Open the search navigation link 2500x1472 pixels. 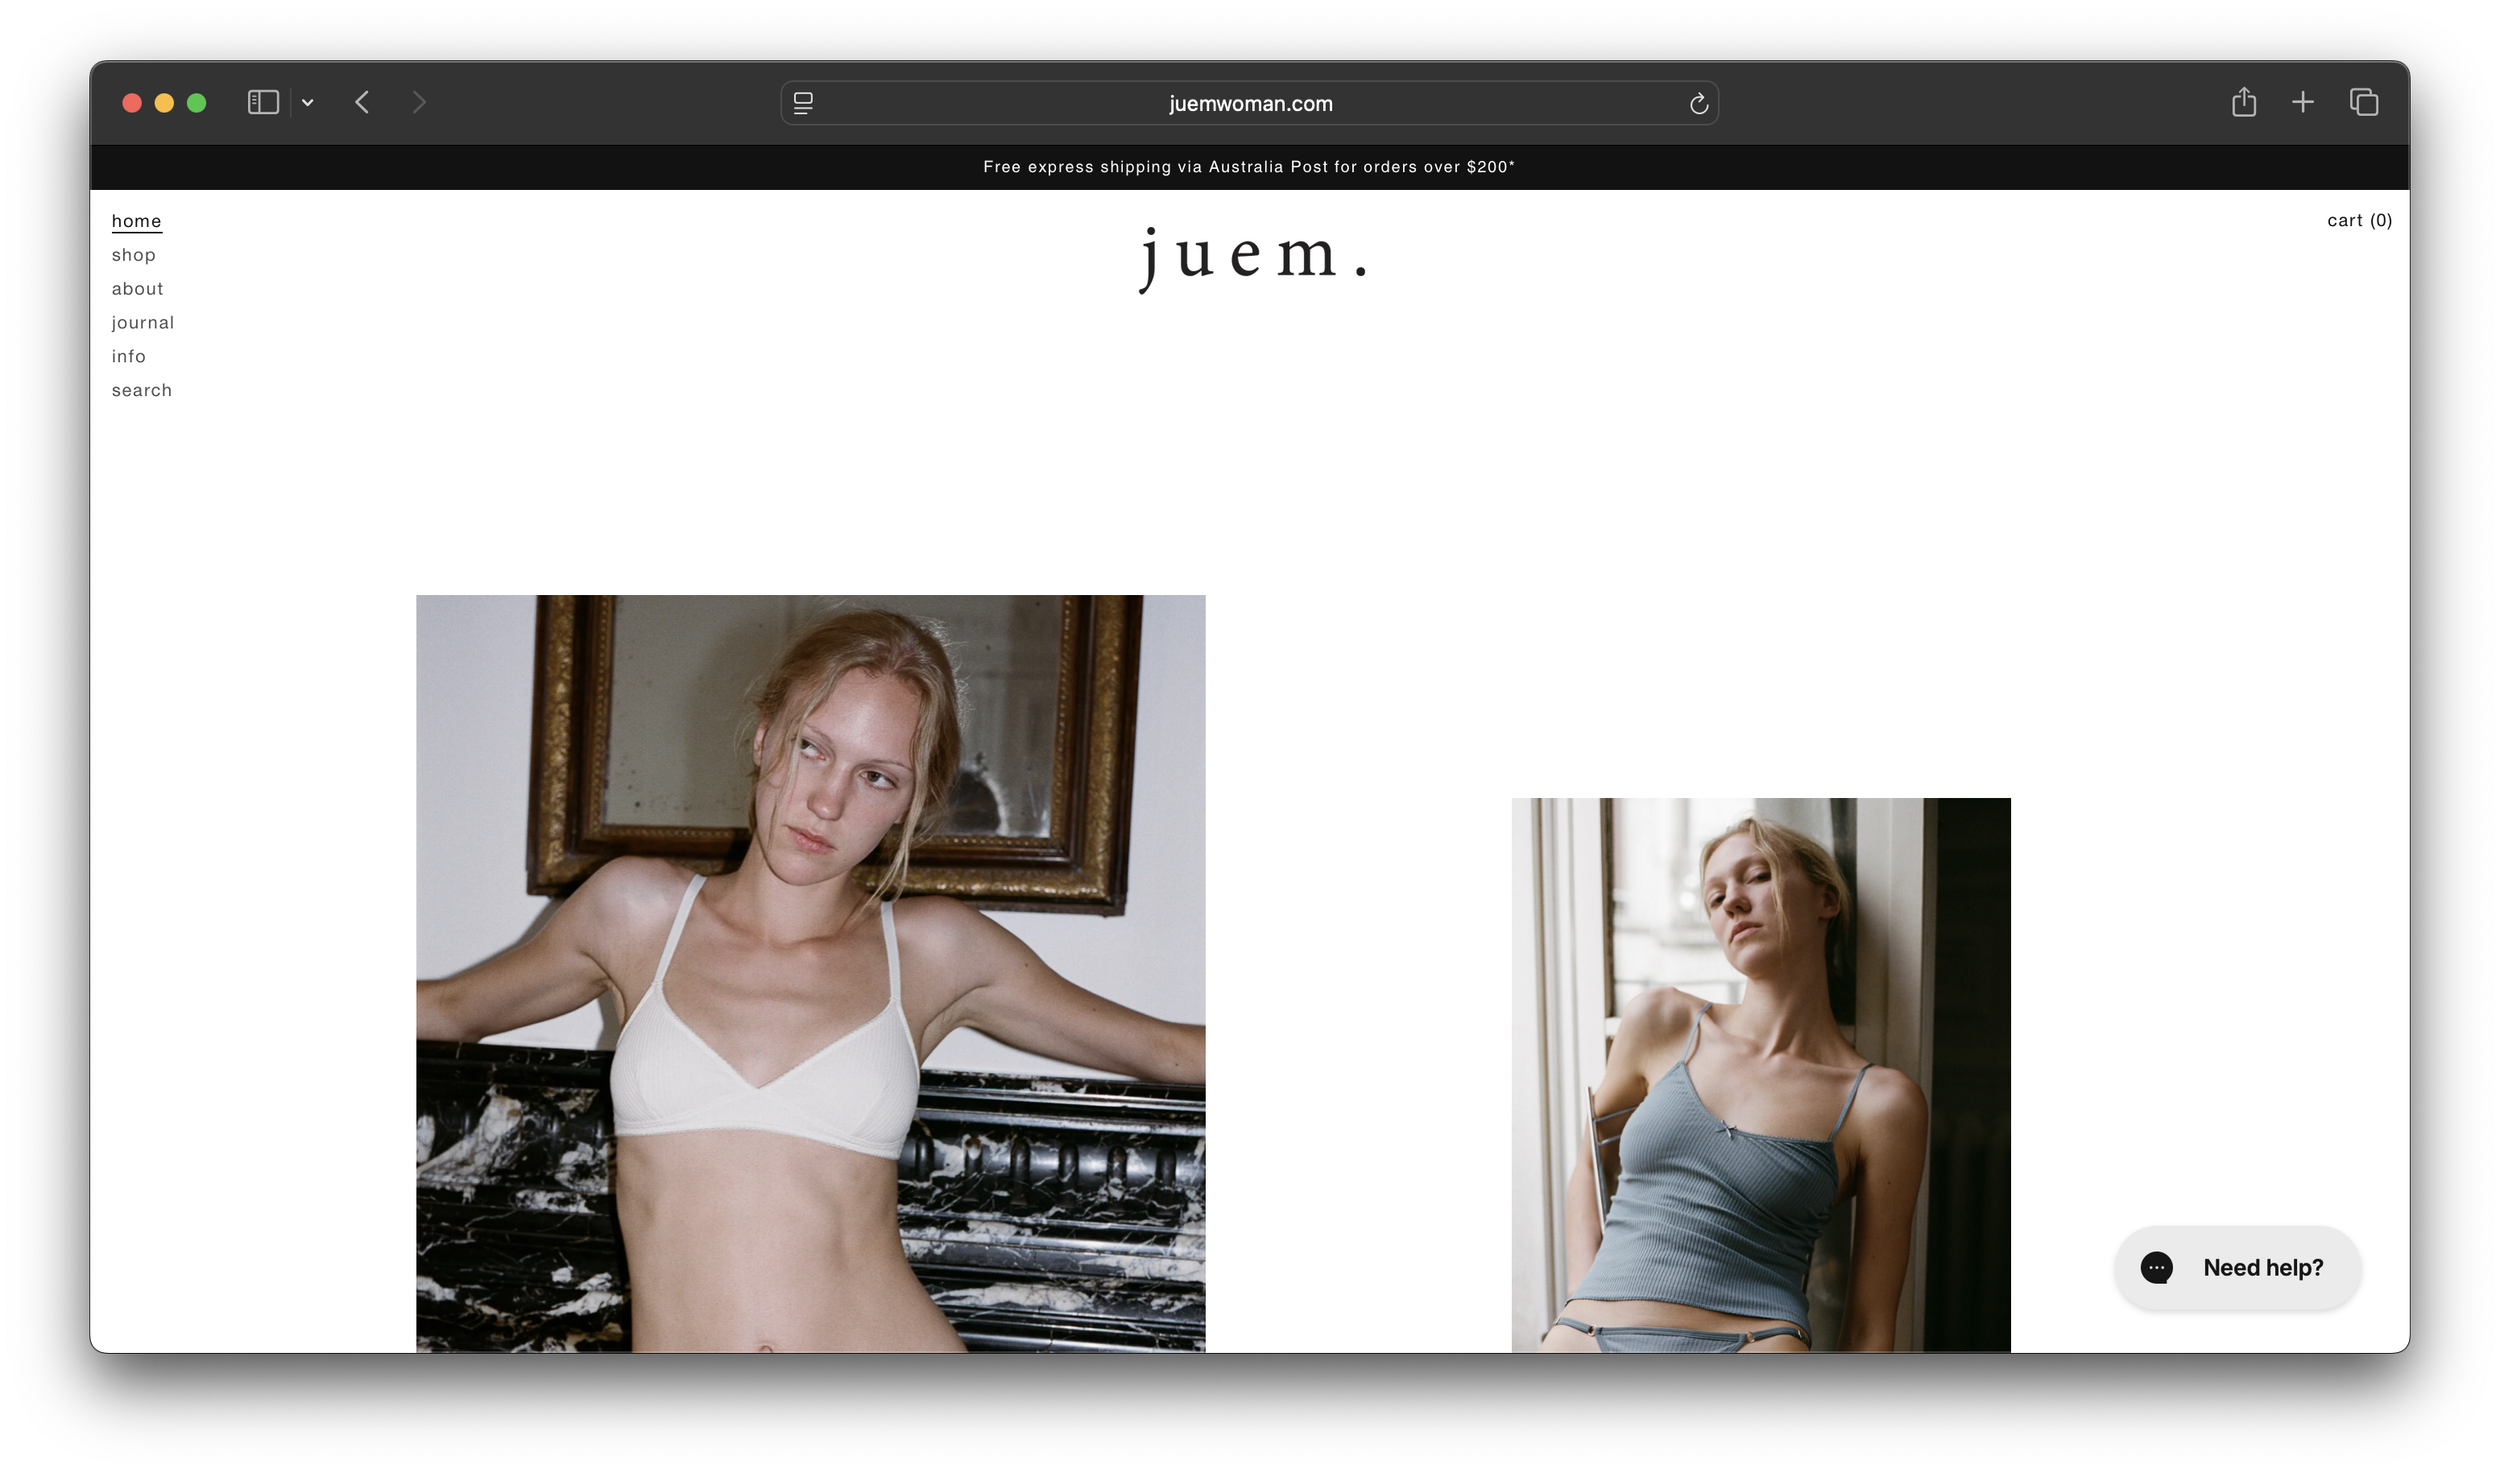[x=142, y=391]
